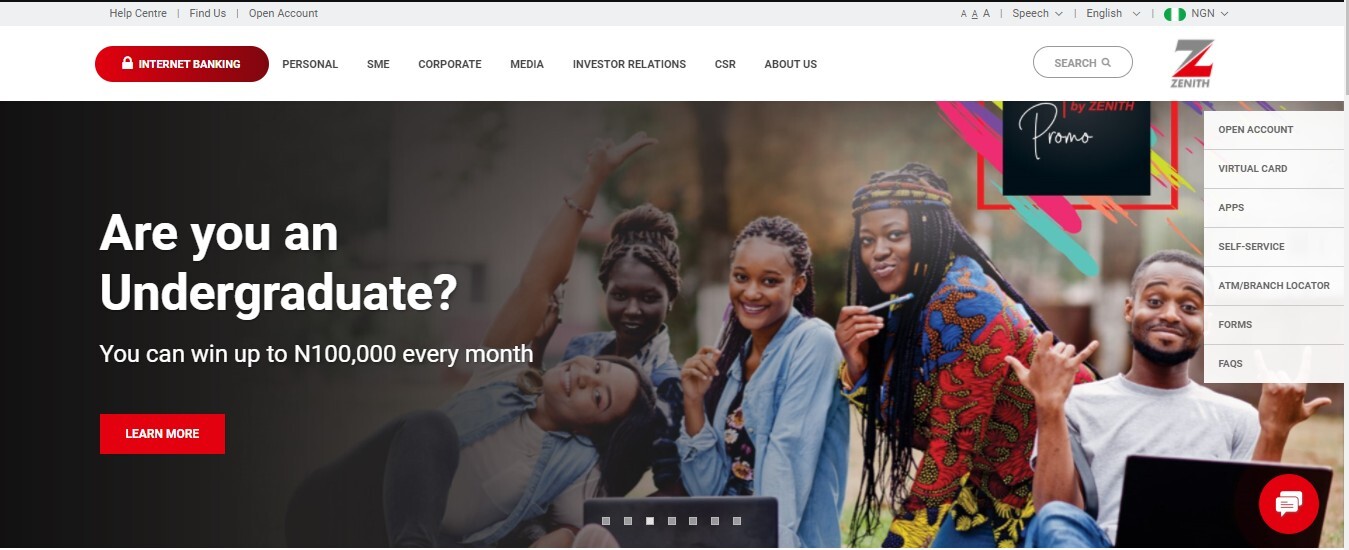The width and height of the screenshot is (1349, 550).
Task: Select the medium underlined font size A
Action: click(x=975, y=14)
